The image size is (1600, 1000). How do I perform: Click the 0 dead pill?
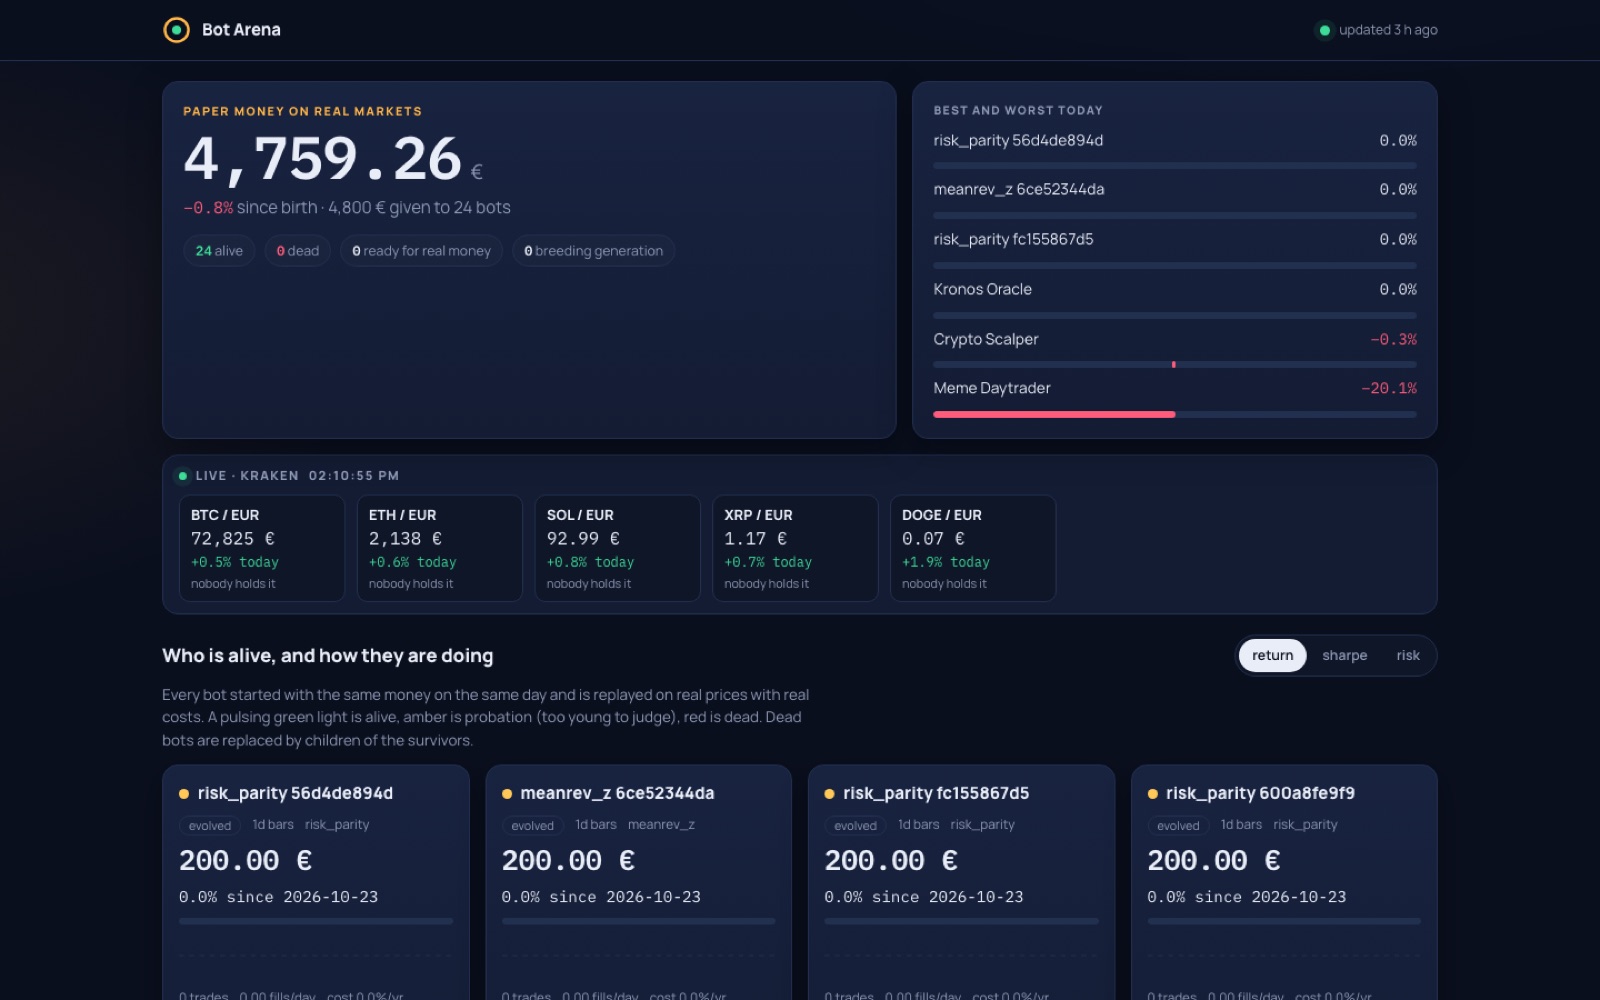[x=298, y=251]
